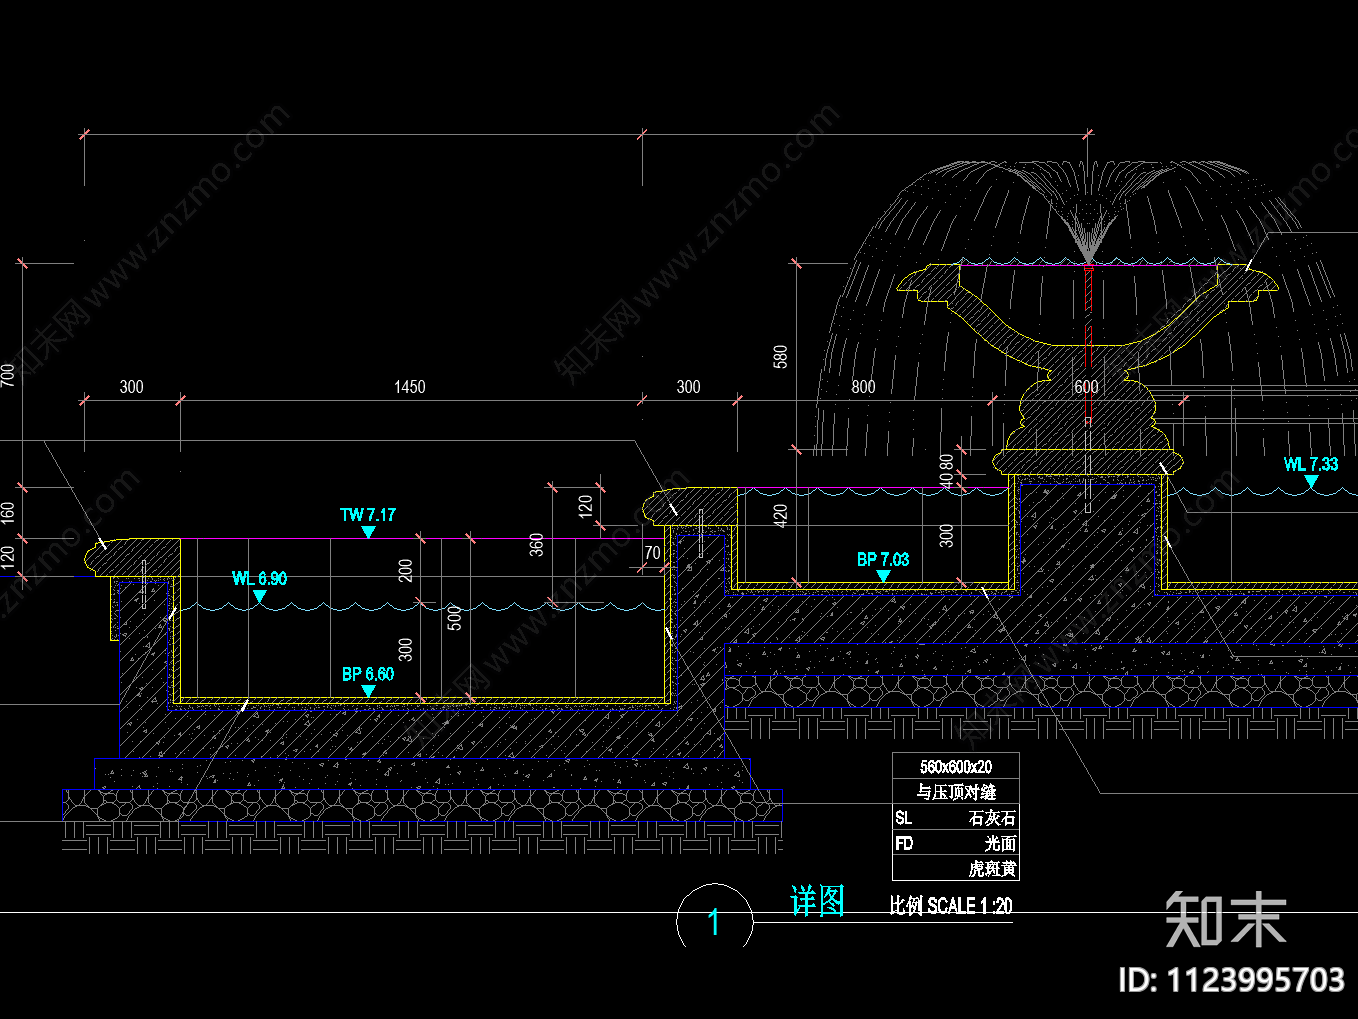Select the WL 7.33 water level label

(x=1311, y=465)
